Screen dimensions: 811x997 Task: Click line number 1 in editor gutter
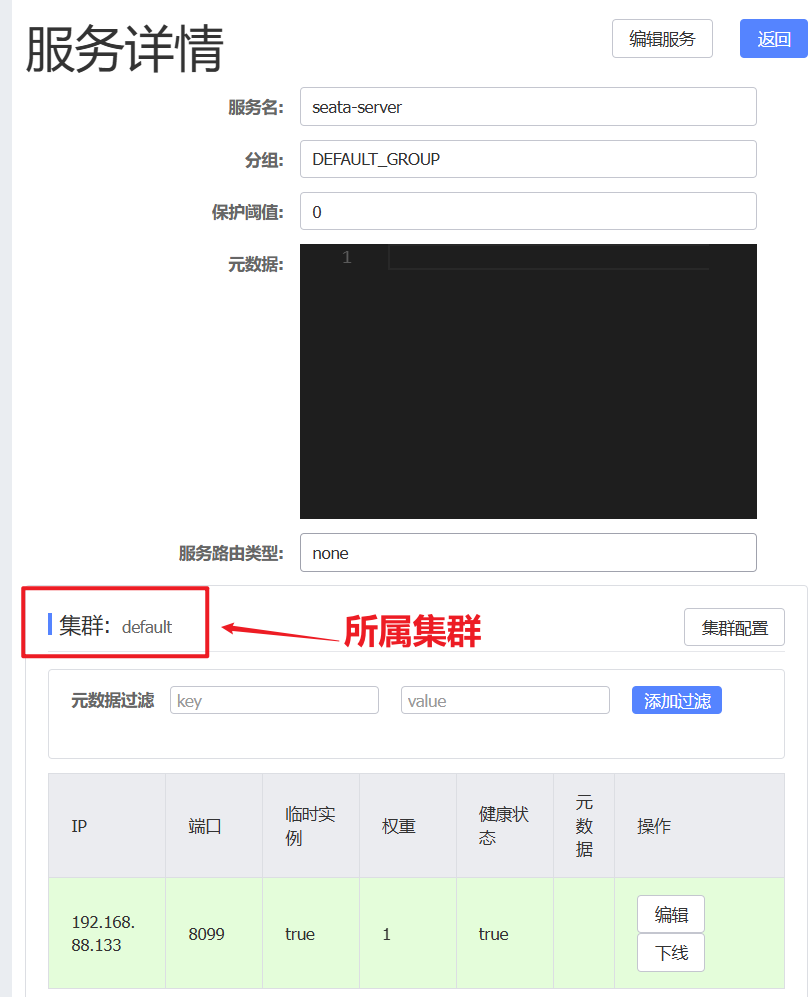pos(346,258)
